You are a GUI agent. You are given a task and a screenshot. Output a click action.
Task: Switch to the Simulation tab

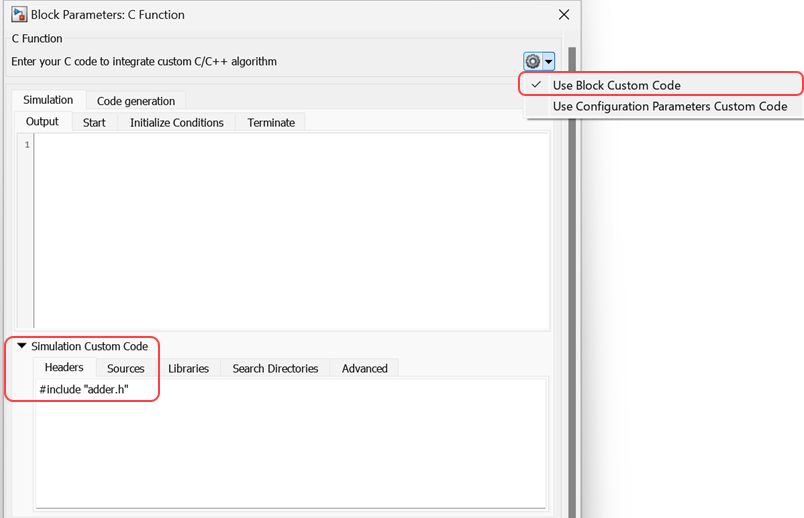(x=48, y=100)
